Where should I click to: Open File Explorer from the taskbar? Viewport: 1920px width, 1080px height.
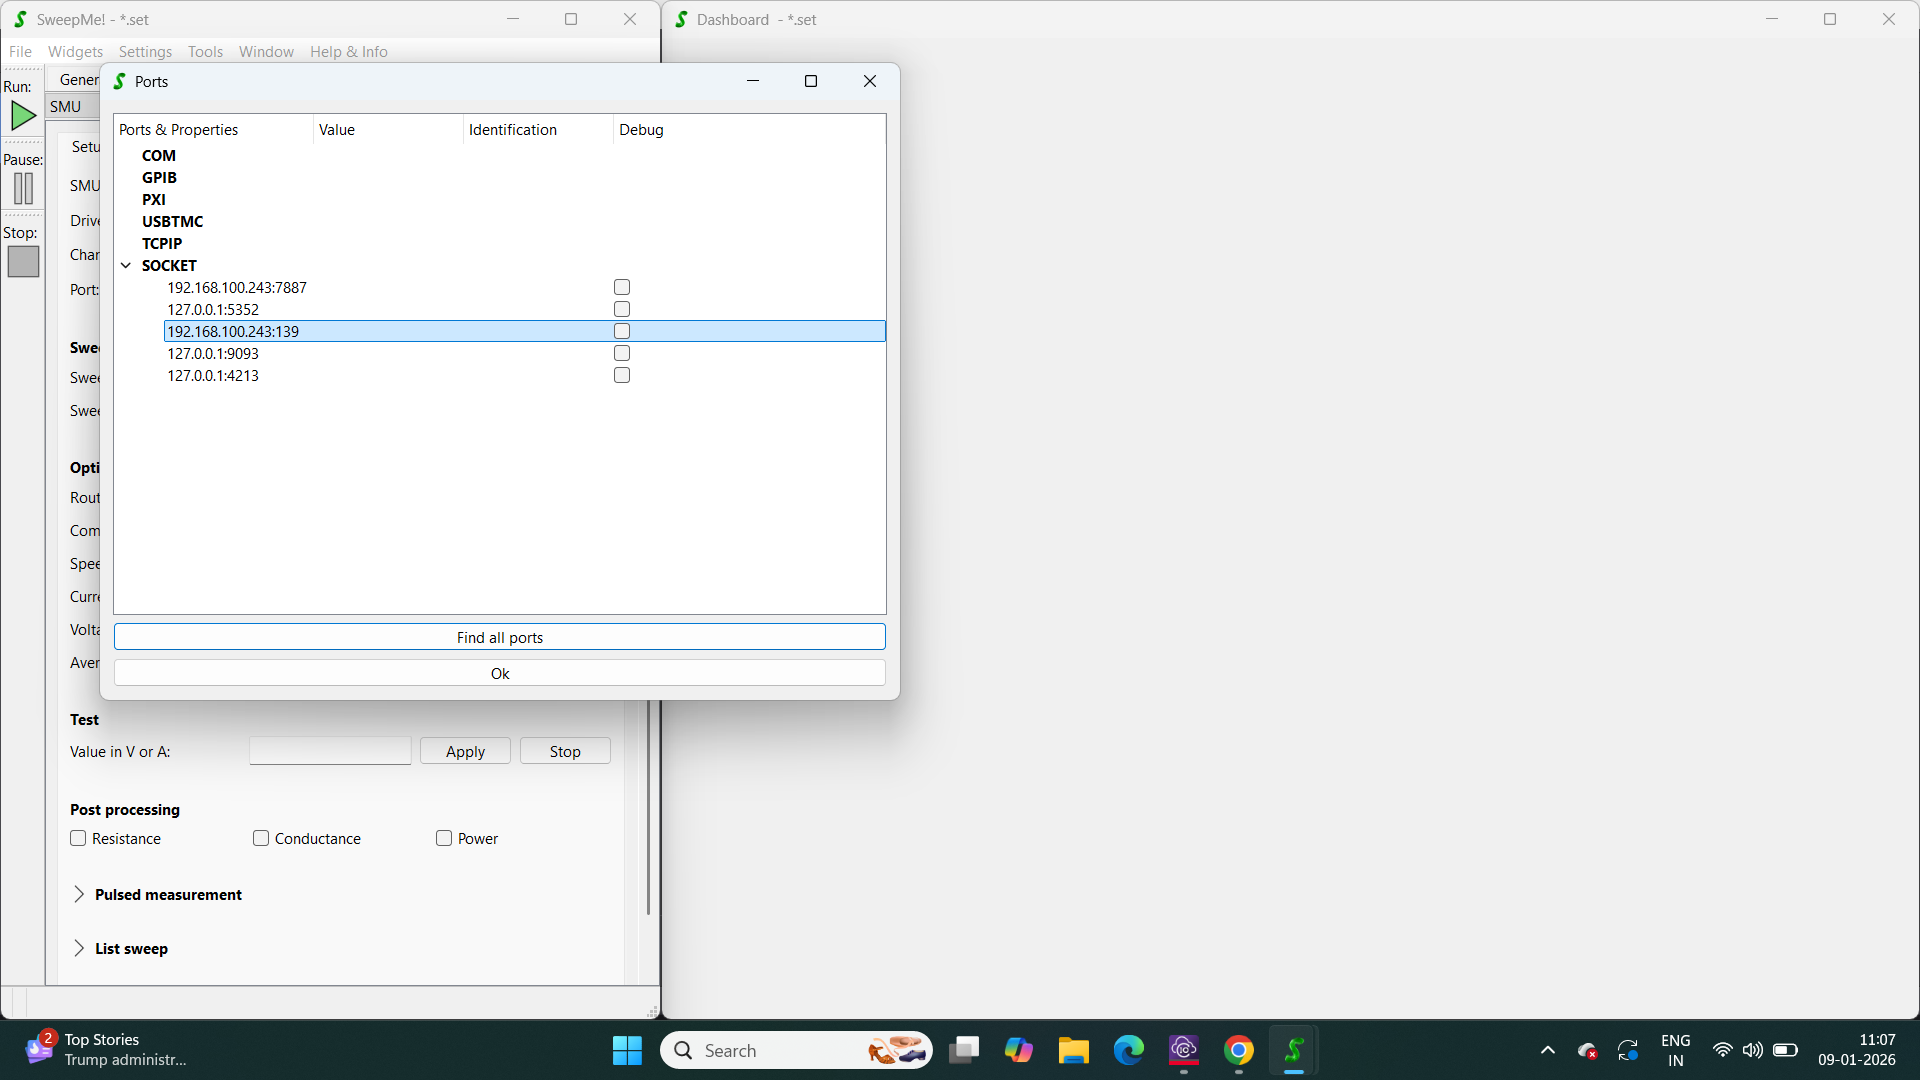click(1073, 1050)
